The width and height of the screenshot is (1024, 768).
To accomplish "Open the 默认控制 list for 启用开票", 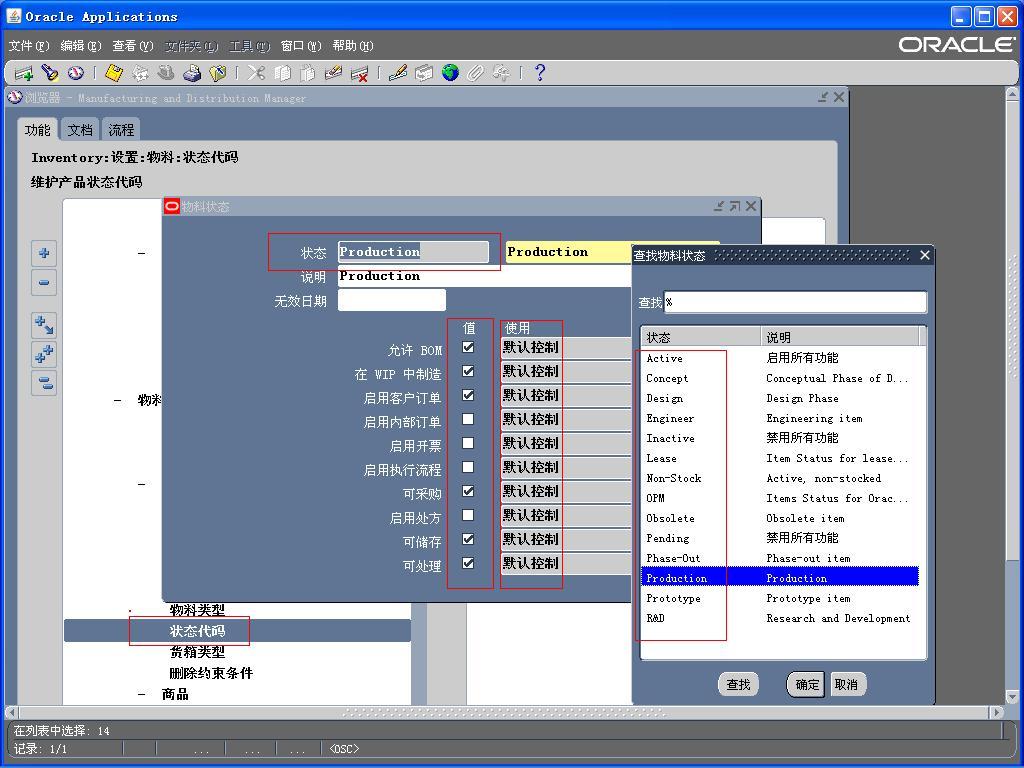I will coord(566,443).
